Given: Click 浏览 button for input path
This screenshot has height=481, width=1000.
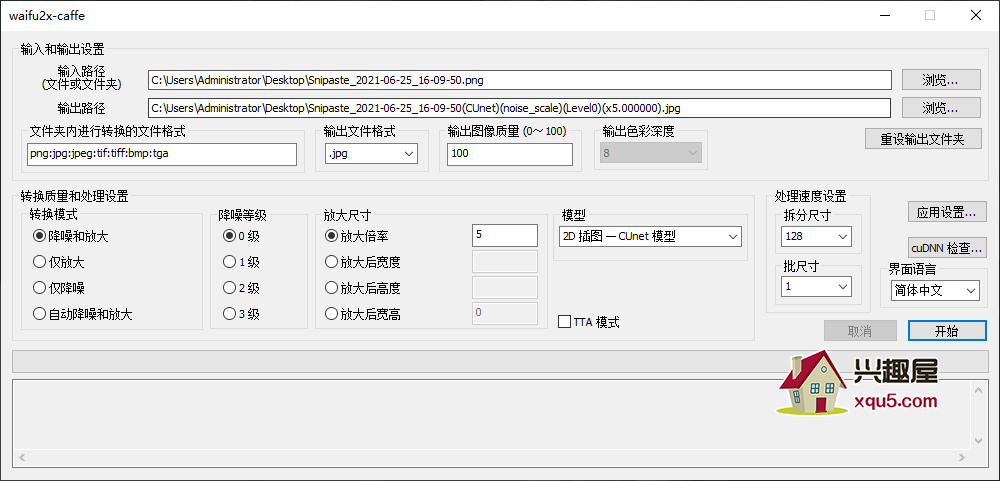Looking at the screenshot, I should click(941, 80).
